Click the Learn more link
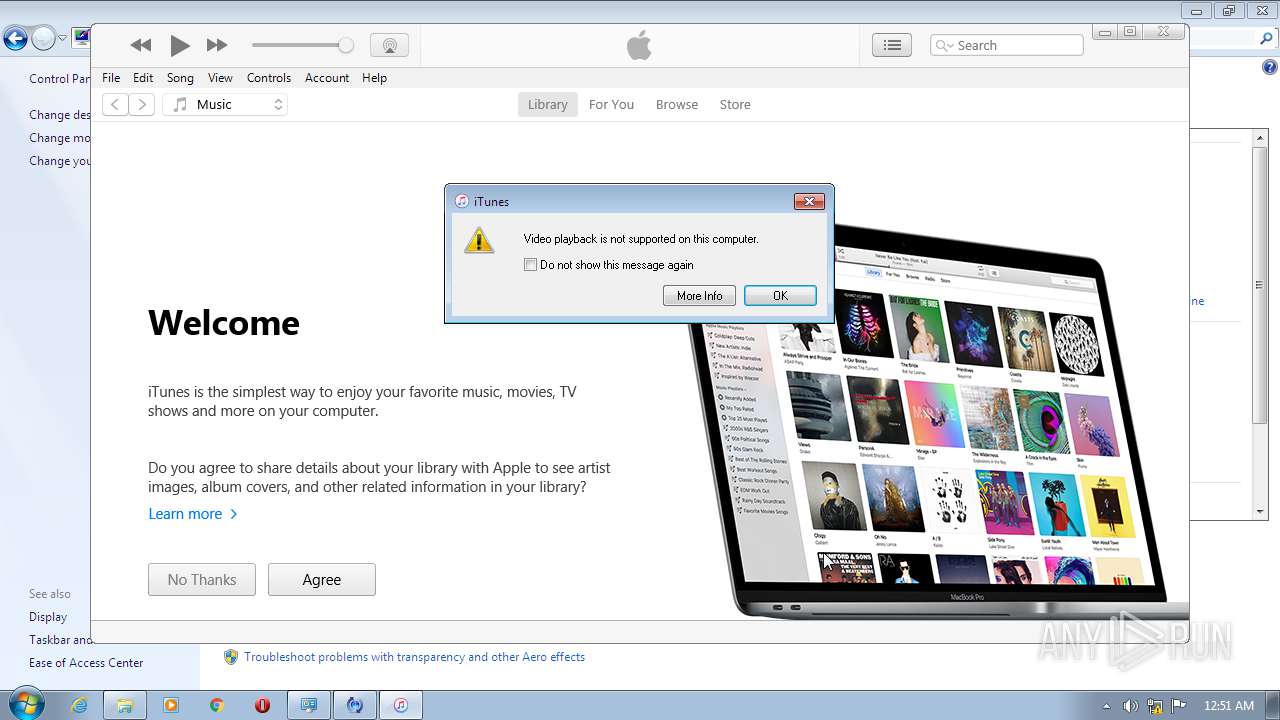The height and width of the screenshot is (720, 1280). click(x=193, y=513)
